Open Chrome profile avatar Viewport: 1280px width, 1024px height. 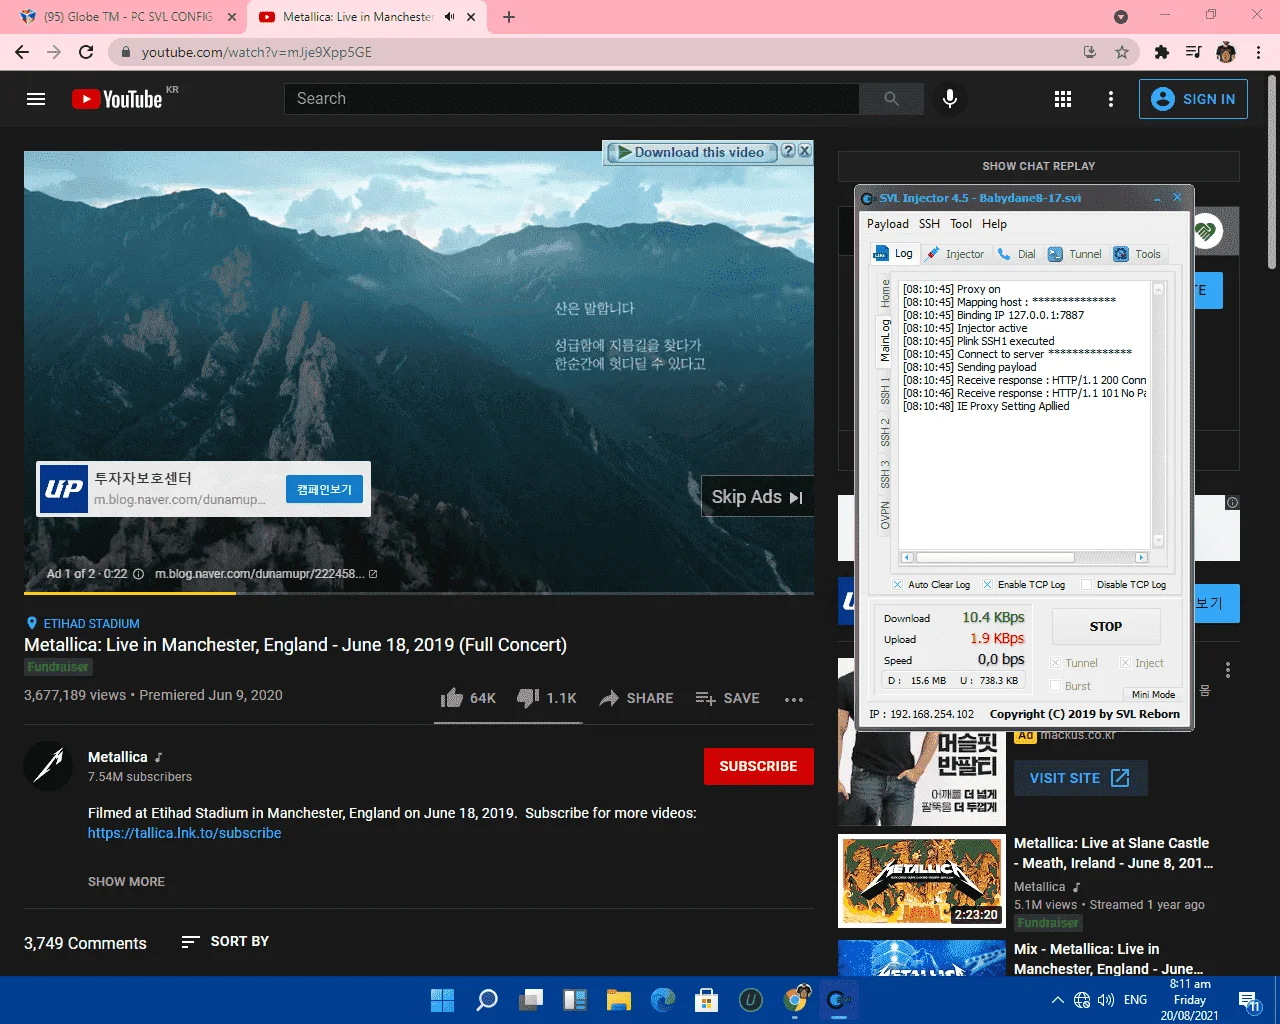point(1226,52)
